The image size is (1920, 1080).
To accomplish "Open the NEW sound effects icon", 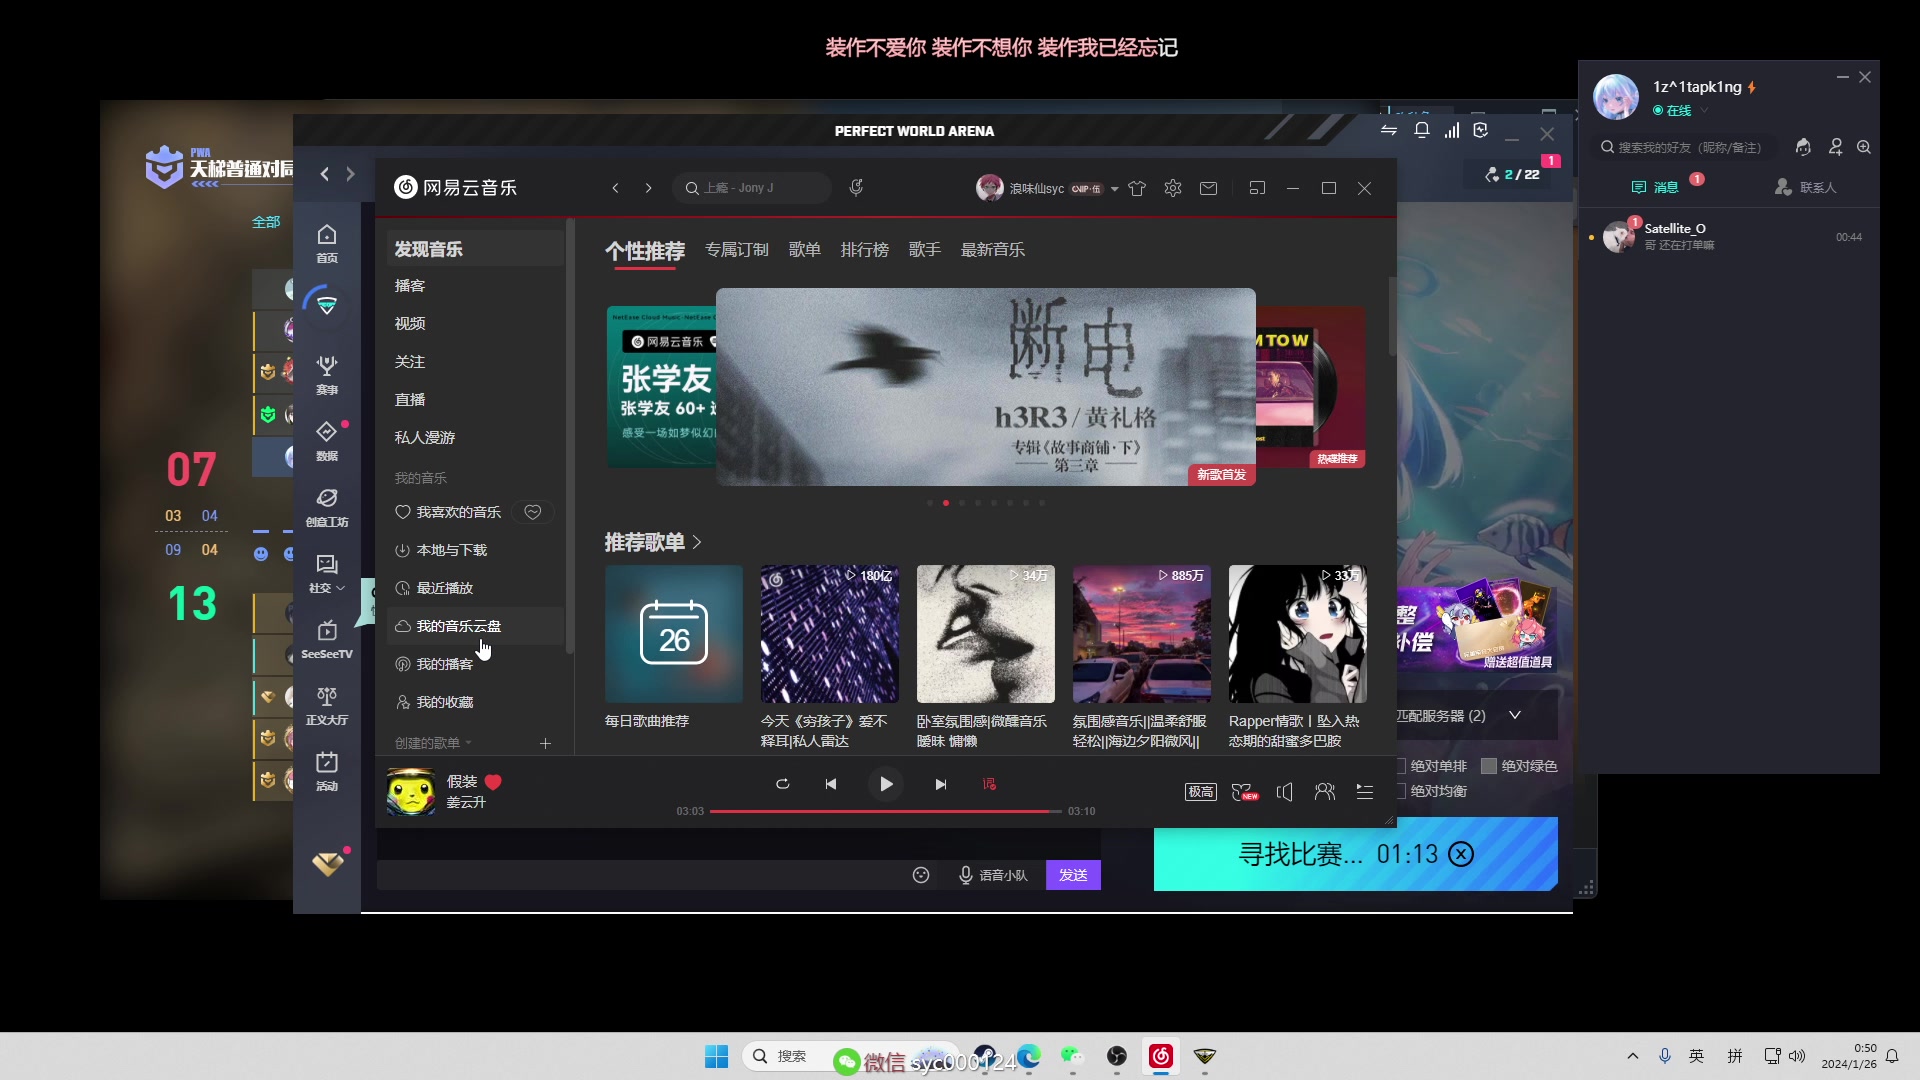I will pyautogui.click(x=1244, y=792).
